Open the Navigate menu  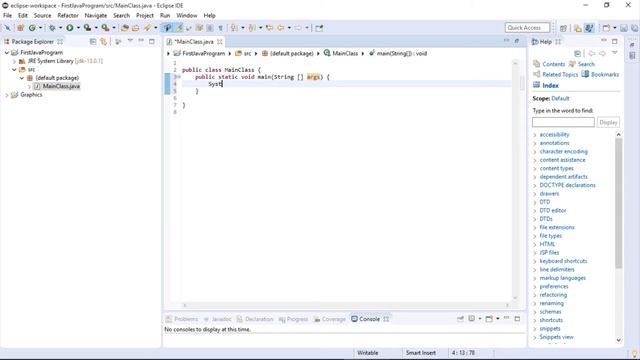pyautogui.click(x=96, y=16)
